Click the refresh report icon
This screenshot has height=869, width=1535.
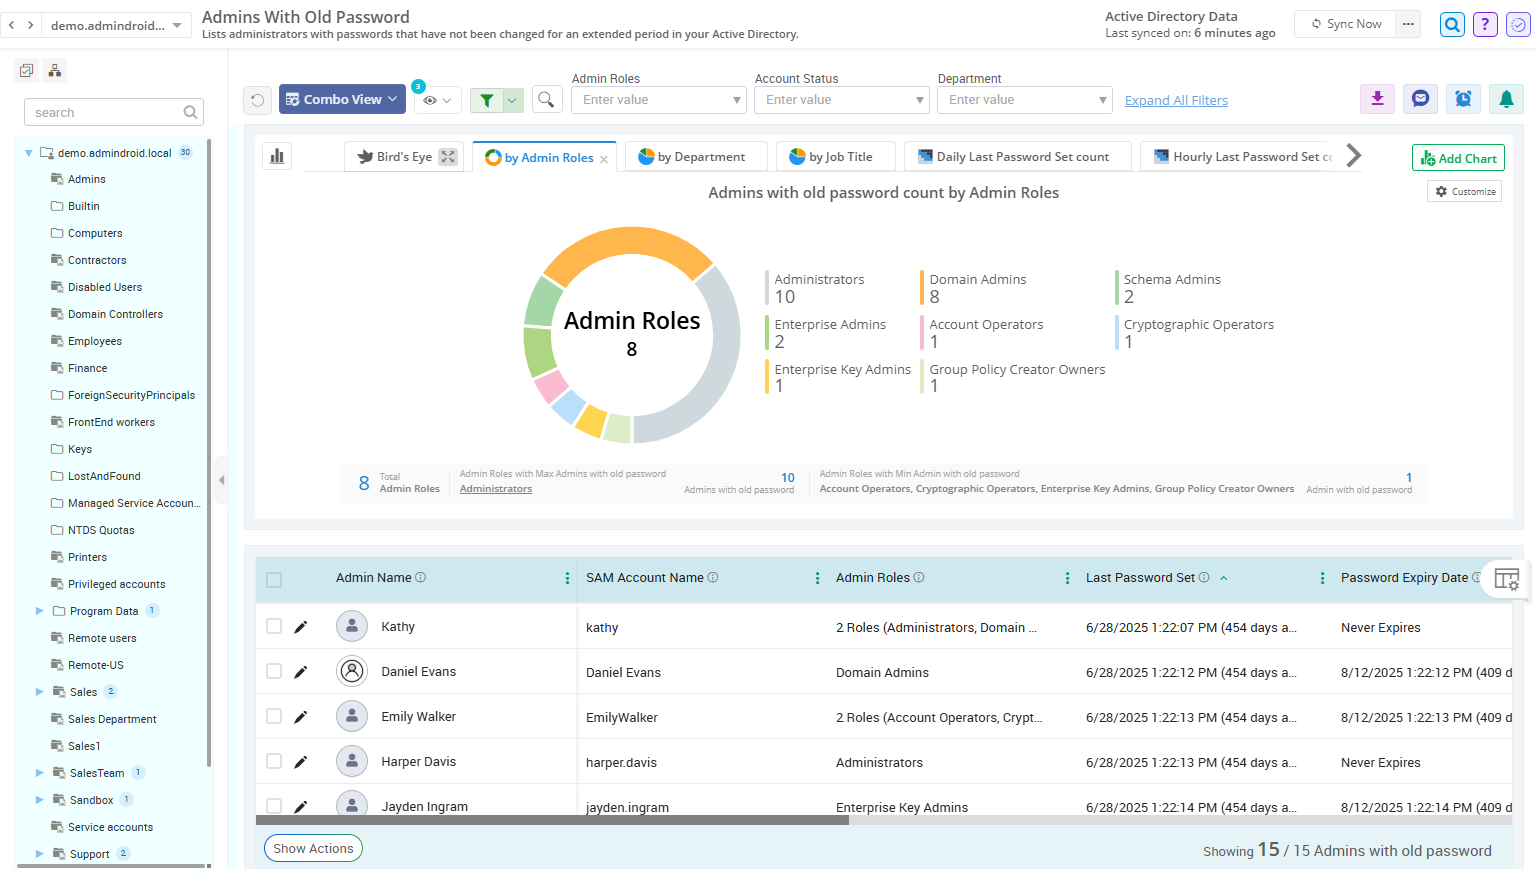click(258, 100)
